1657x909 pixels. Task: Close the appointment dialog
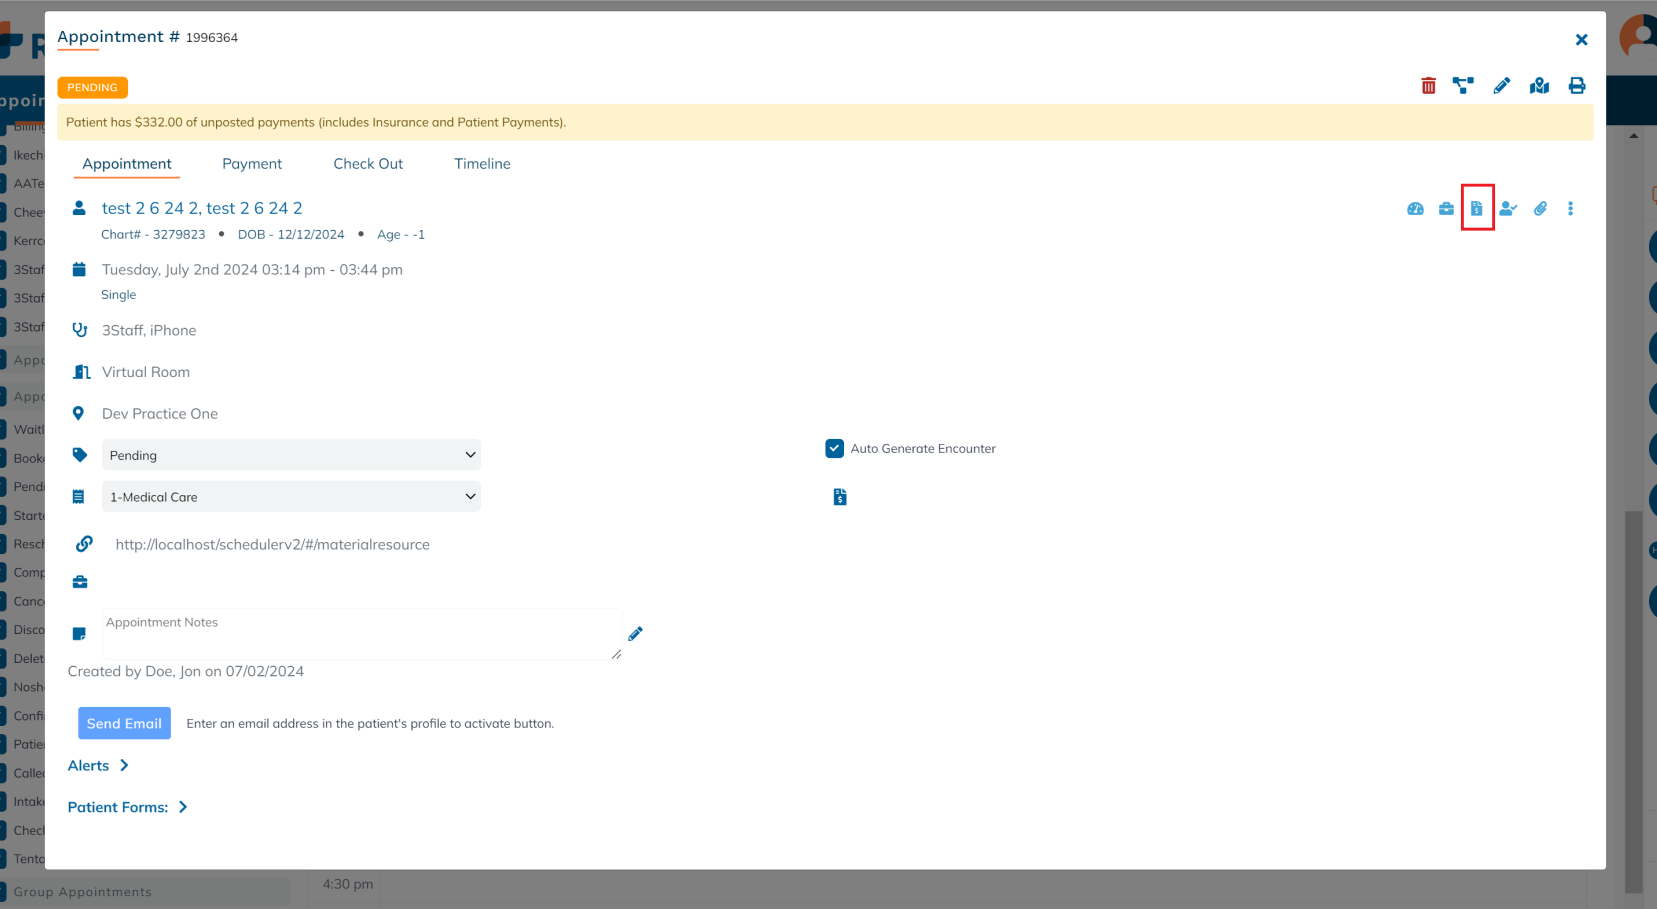point(1581,40)
